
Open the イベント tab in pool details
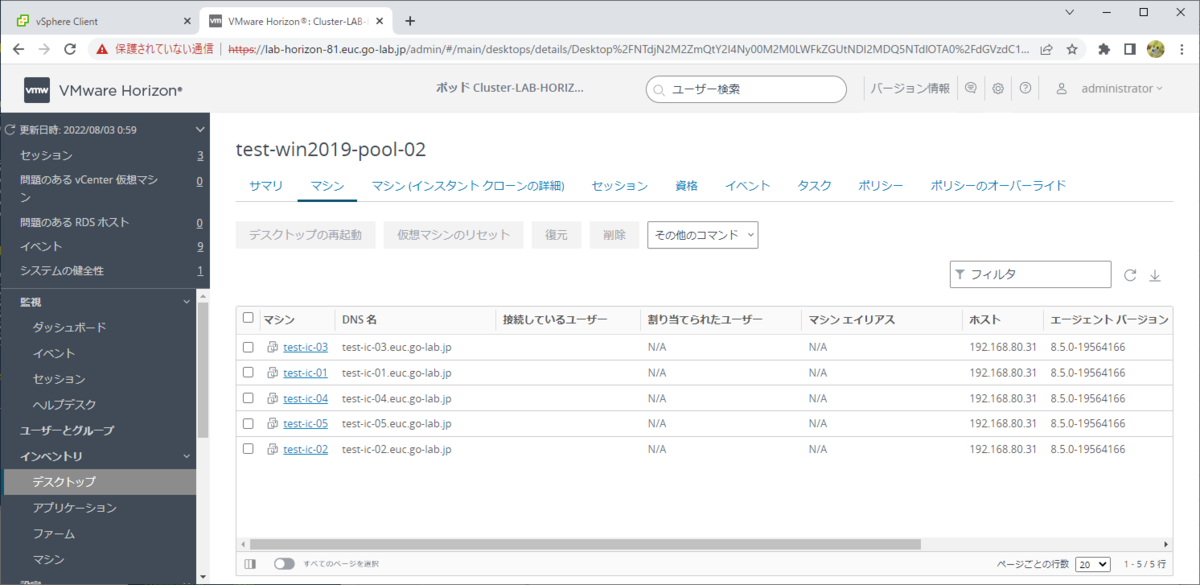tap(748, 186)
